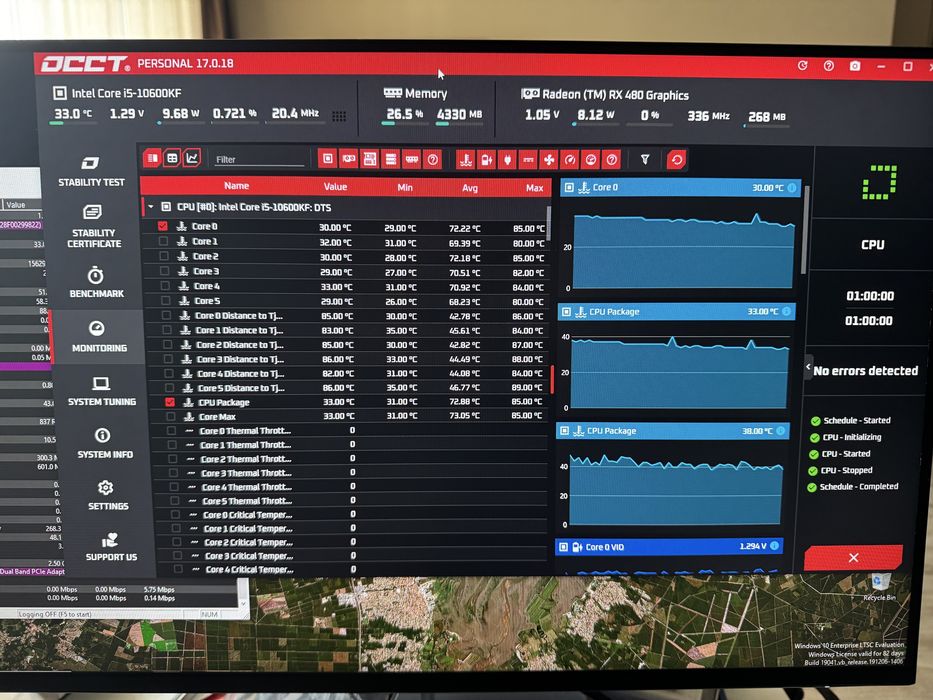
Task: Click the Core 0 VID graph header
Action: pos(669,546)
